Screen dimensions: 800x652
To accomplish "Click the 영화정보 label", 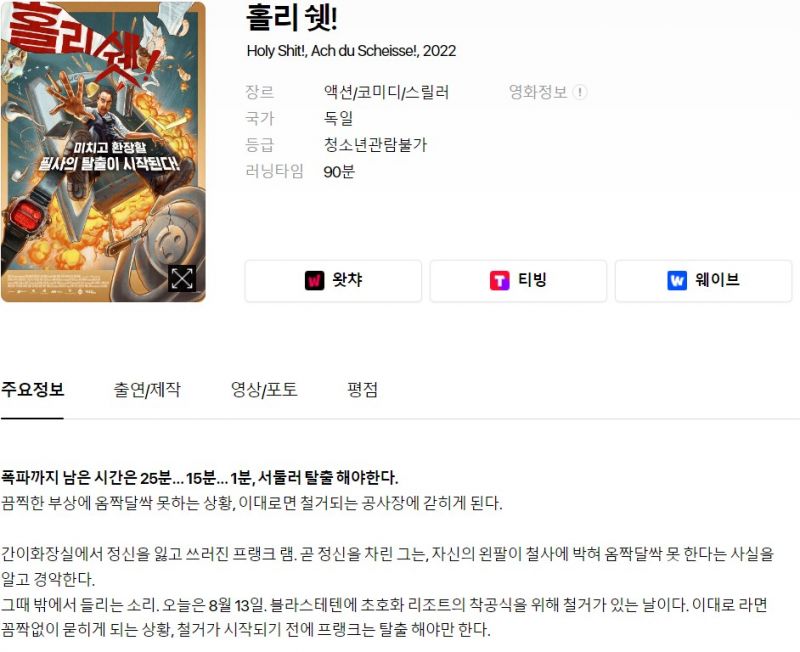I will pyautogui.click(x=538, y=92).
